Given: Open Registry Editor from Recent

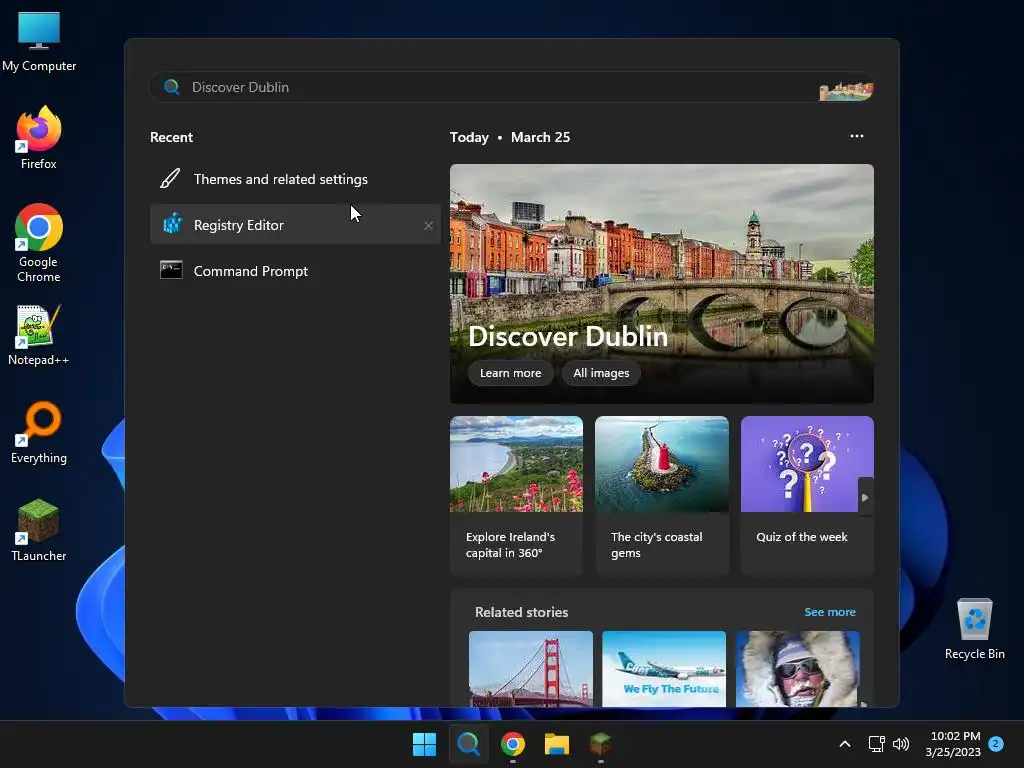Looking at the screenshot, I should coord(295,225).
